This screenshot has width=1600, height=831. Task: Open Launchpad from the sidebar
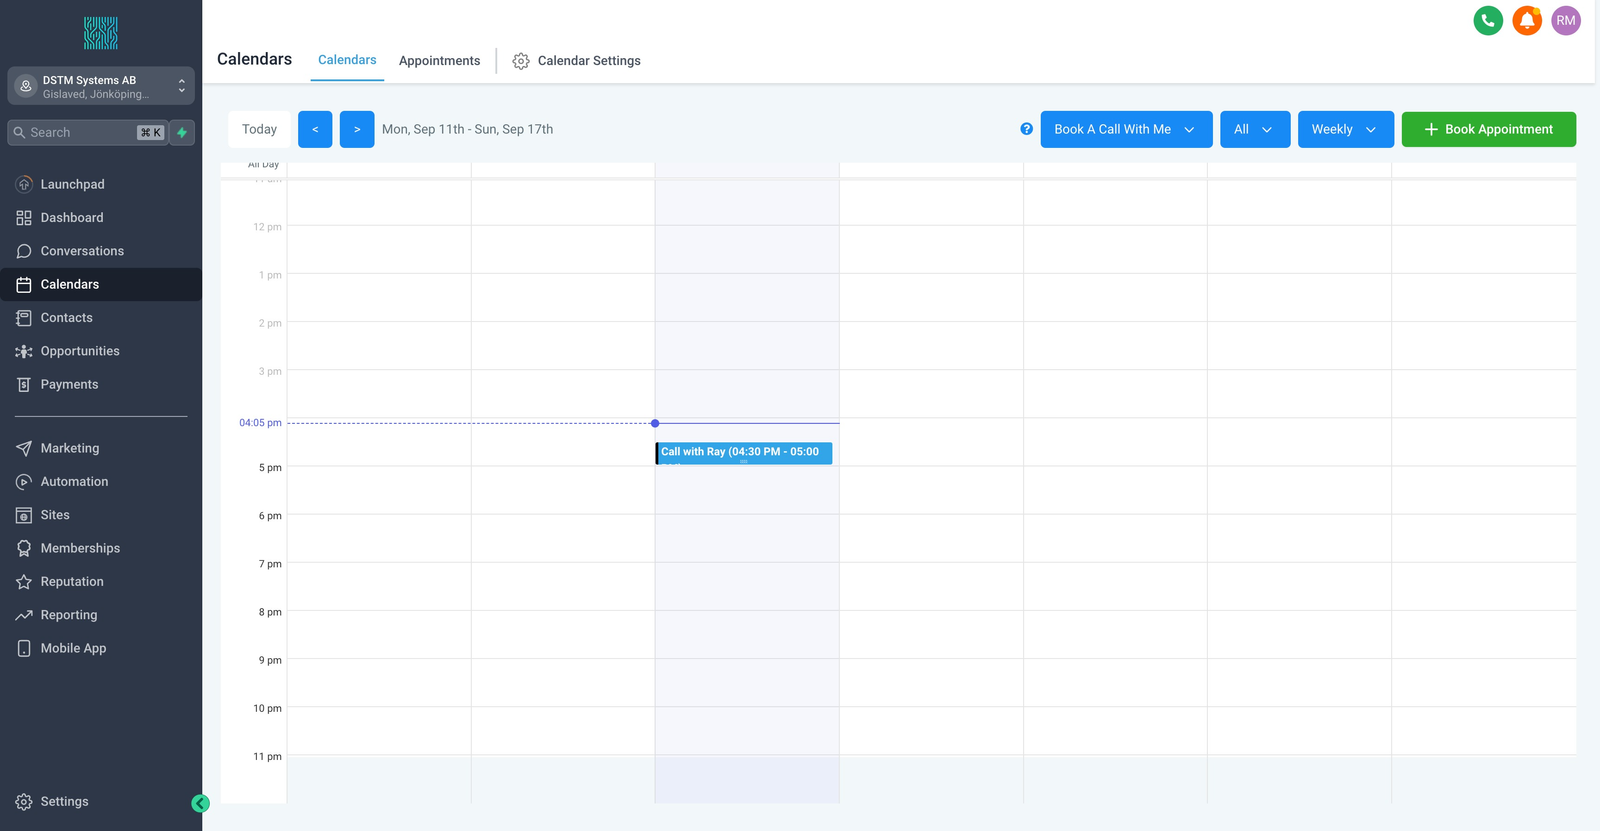pyautogui.click(x=72, y=184)
